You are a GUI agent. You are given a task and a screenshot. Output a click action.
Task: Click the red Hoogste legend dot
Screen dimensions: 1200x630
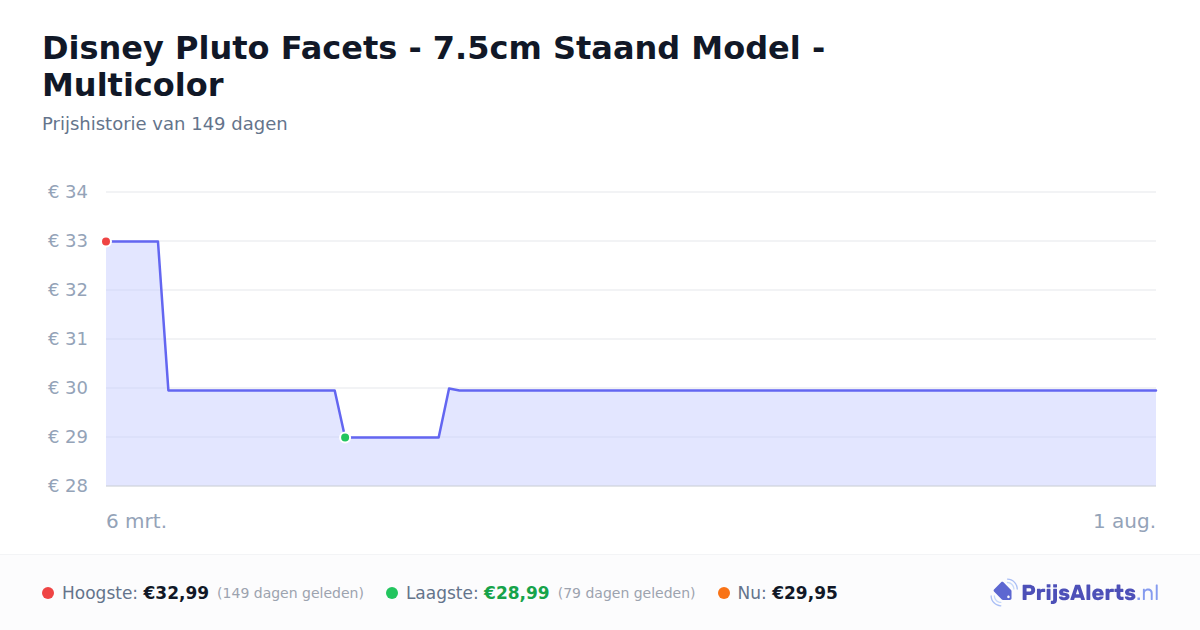[x=48, y=593]
